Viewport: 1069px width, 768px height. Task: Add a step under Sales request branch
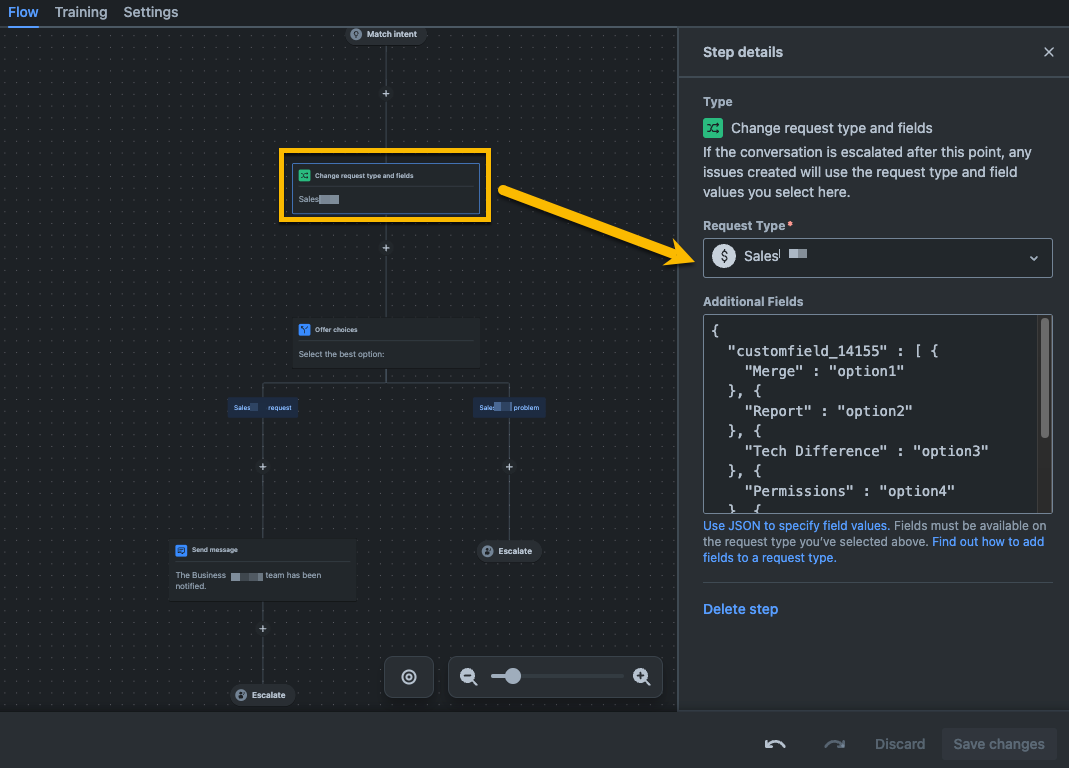click(262, 467)
